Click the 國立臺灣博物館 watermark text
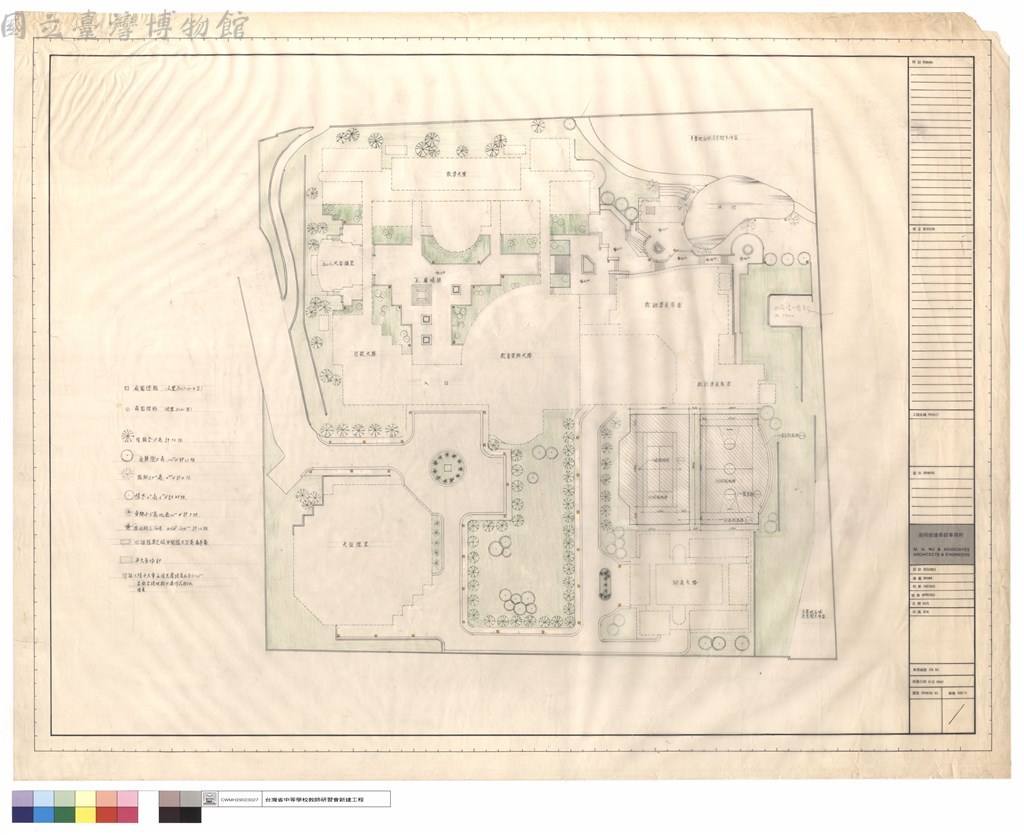Viewport: 1024px width, 835px height. (x=124, y=26)
